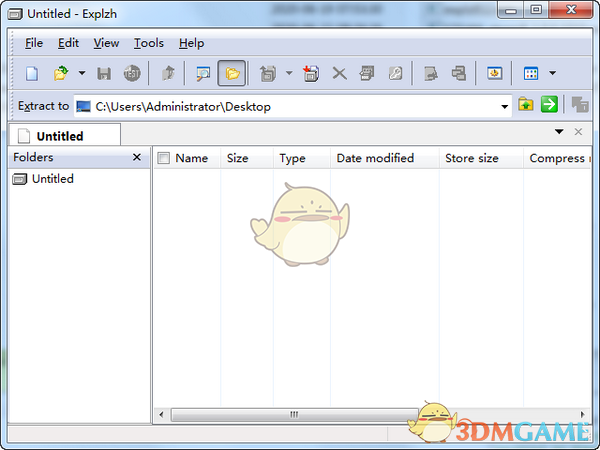Expand the Open archive dropdown arrow
Viewport: 600px width, 450px height.
pos(82,73)
